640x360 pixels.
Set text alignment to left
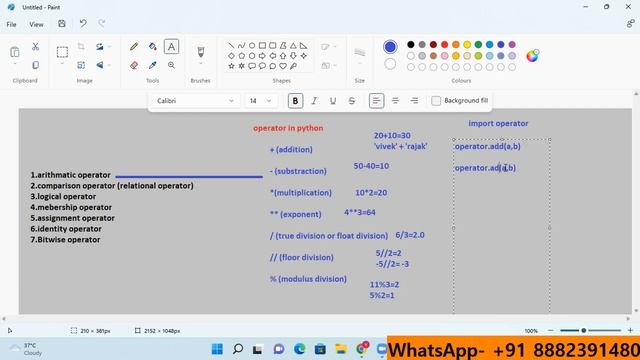[376, 101]
